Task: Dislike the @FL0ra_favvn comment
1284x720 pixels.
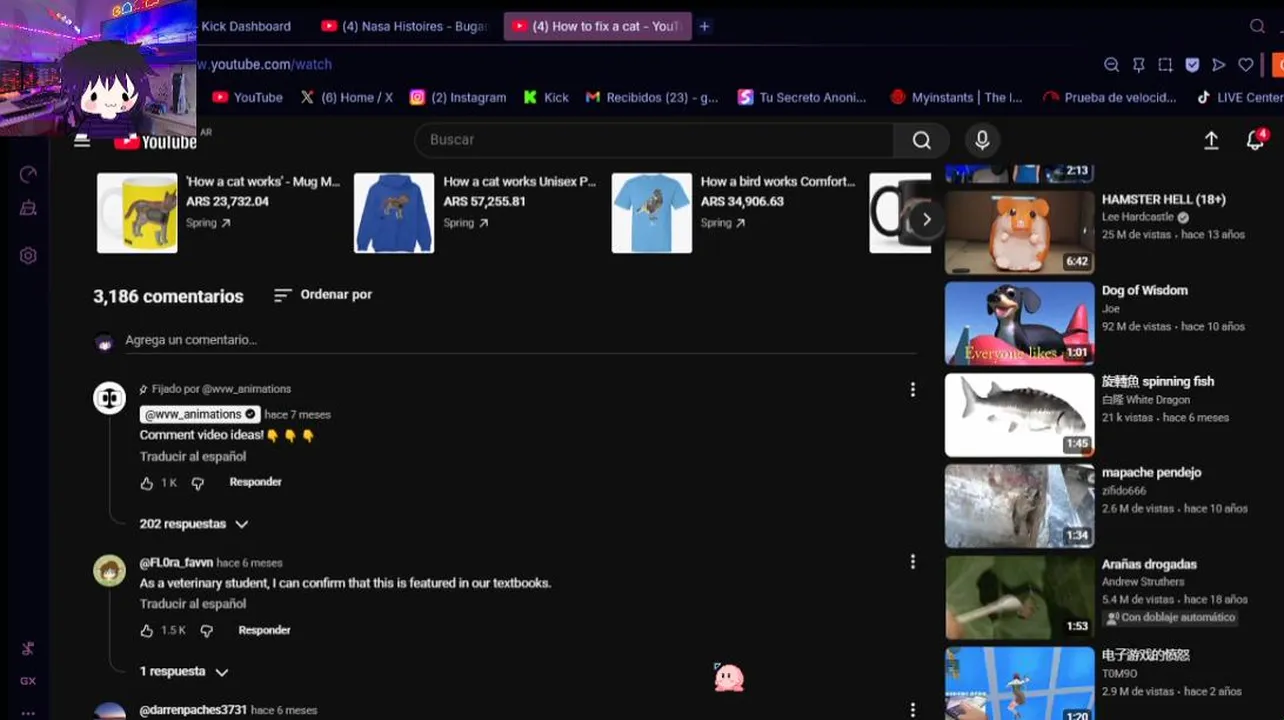Action: [x=206, y=631]
